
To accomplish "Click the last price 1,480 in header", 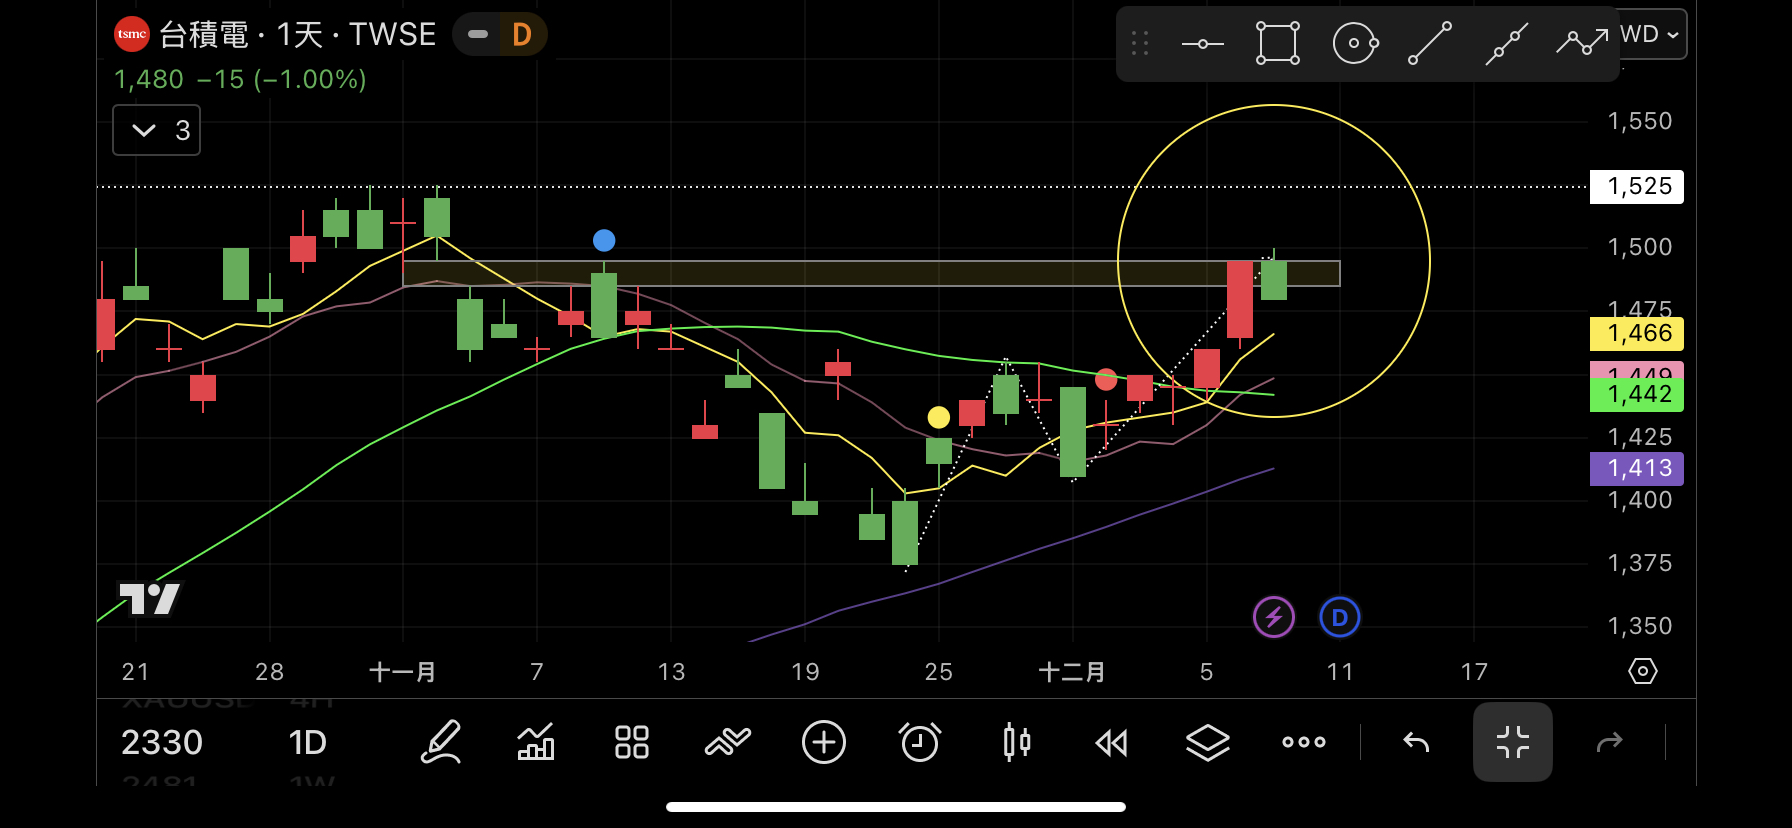I will 149,79.
